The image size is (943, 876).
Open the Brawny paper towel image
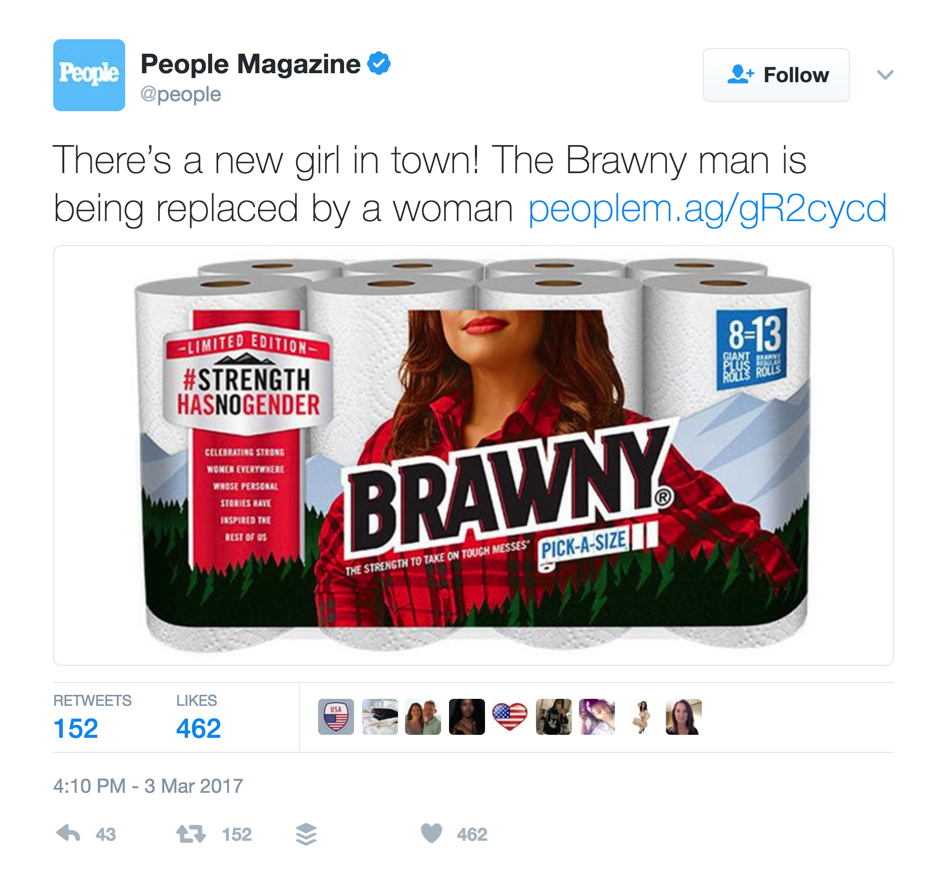point(473,455)
